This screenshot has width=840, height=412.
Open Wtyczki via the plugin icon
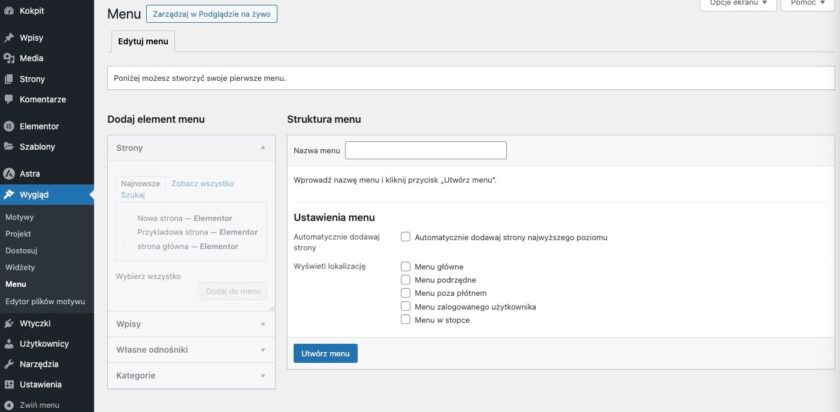pos(9,323)
